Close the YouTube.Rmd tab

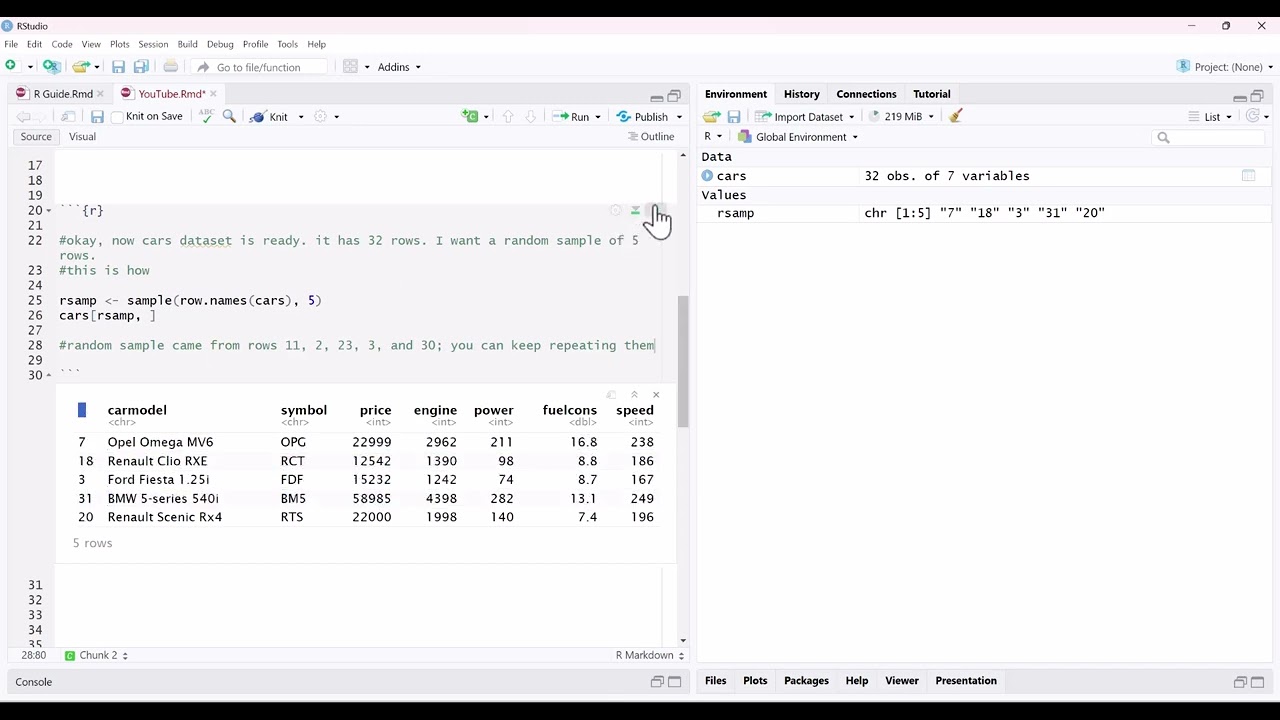coord(213,94)
